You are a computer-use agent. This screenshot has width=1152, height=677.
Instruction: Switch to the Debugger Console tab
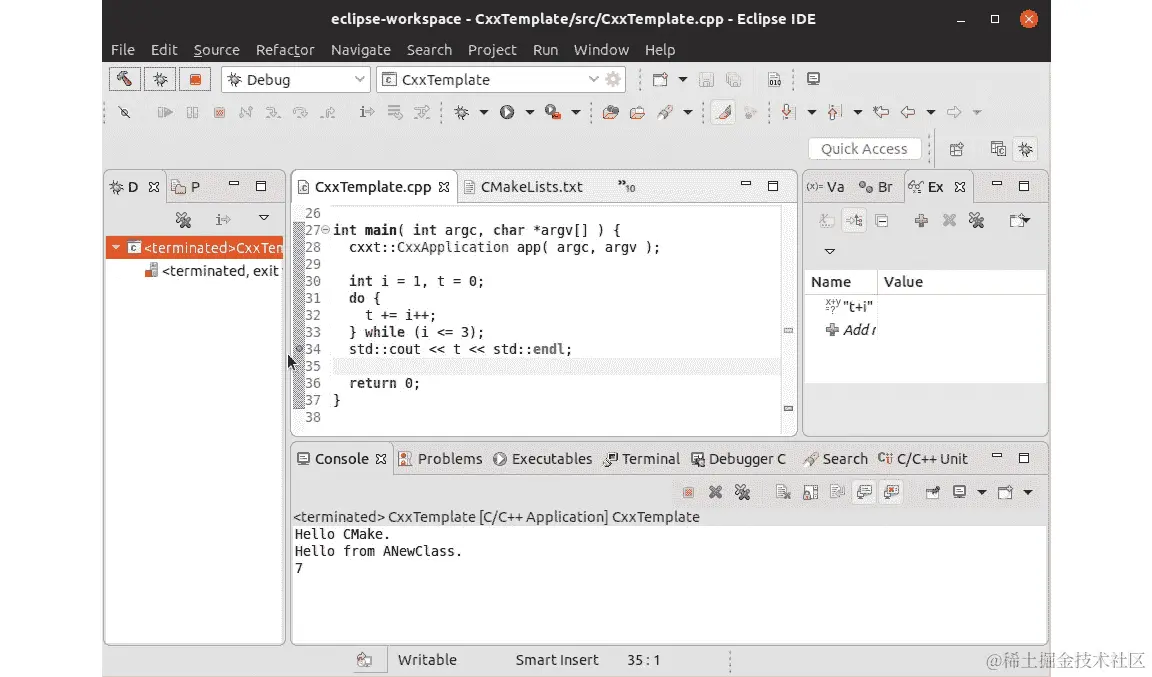tap(738, 459)
